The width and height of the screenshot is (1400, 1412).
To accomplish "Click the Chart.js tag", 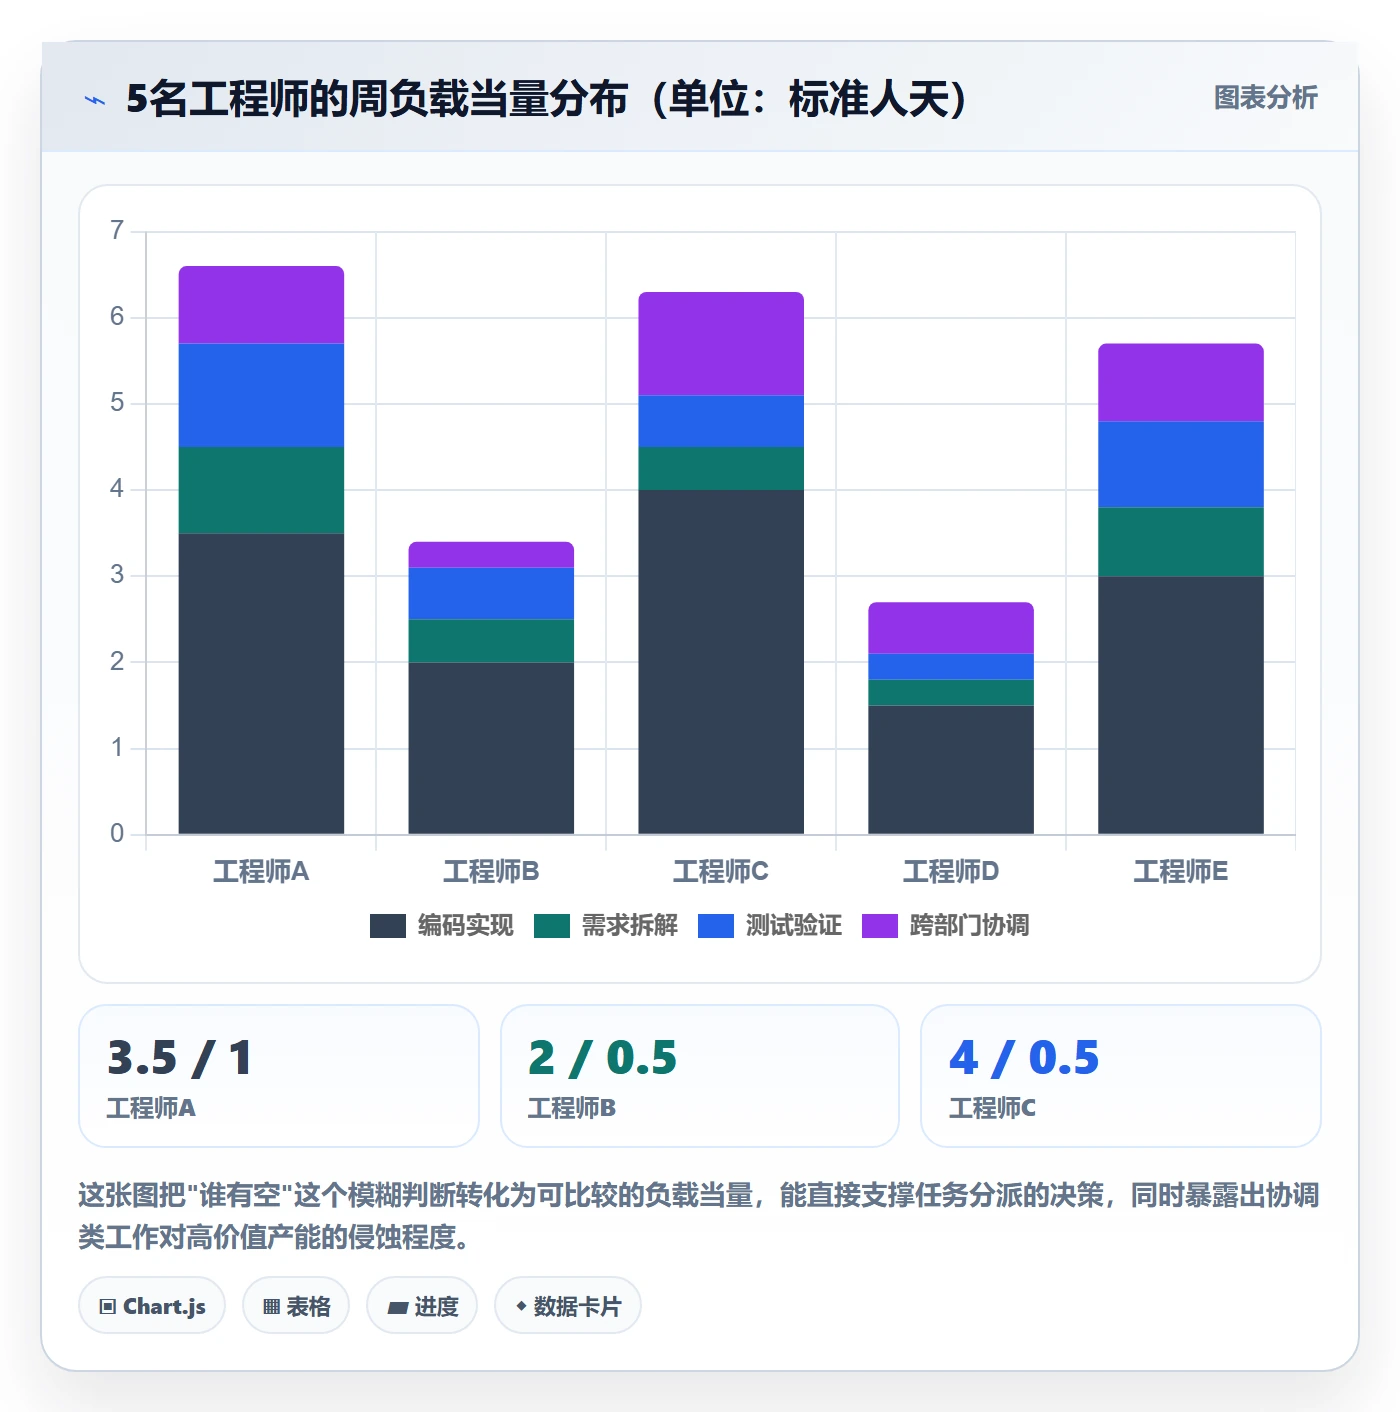I will (152, 1305).
